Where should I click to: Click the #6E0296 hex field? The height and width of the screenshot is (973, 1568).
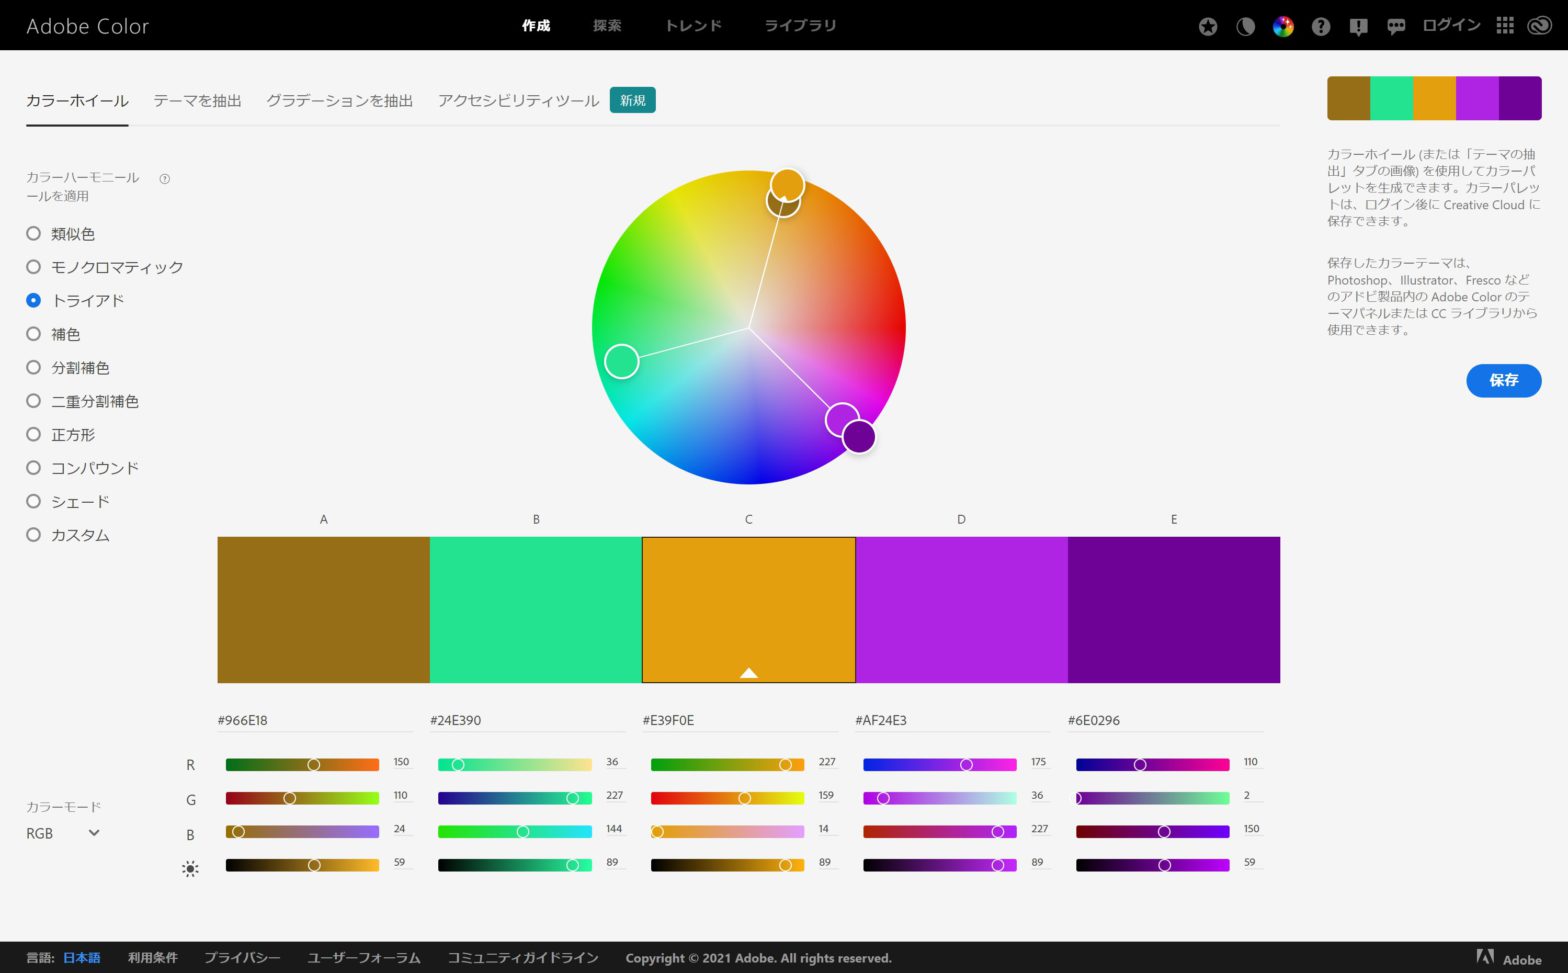1166,720
